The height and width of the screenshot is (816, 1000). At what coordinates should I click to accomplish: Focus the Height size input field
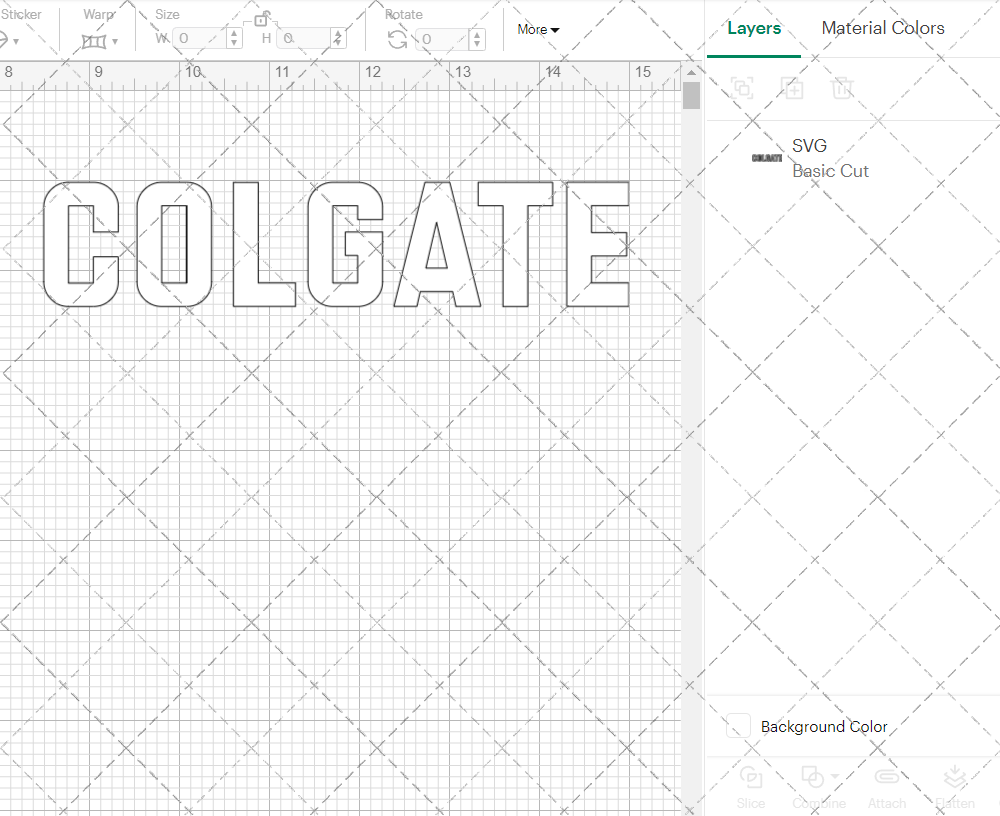pyautogui.click(x=305, y=38)
